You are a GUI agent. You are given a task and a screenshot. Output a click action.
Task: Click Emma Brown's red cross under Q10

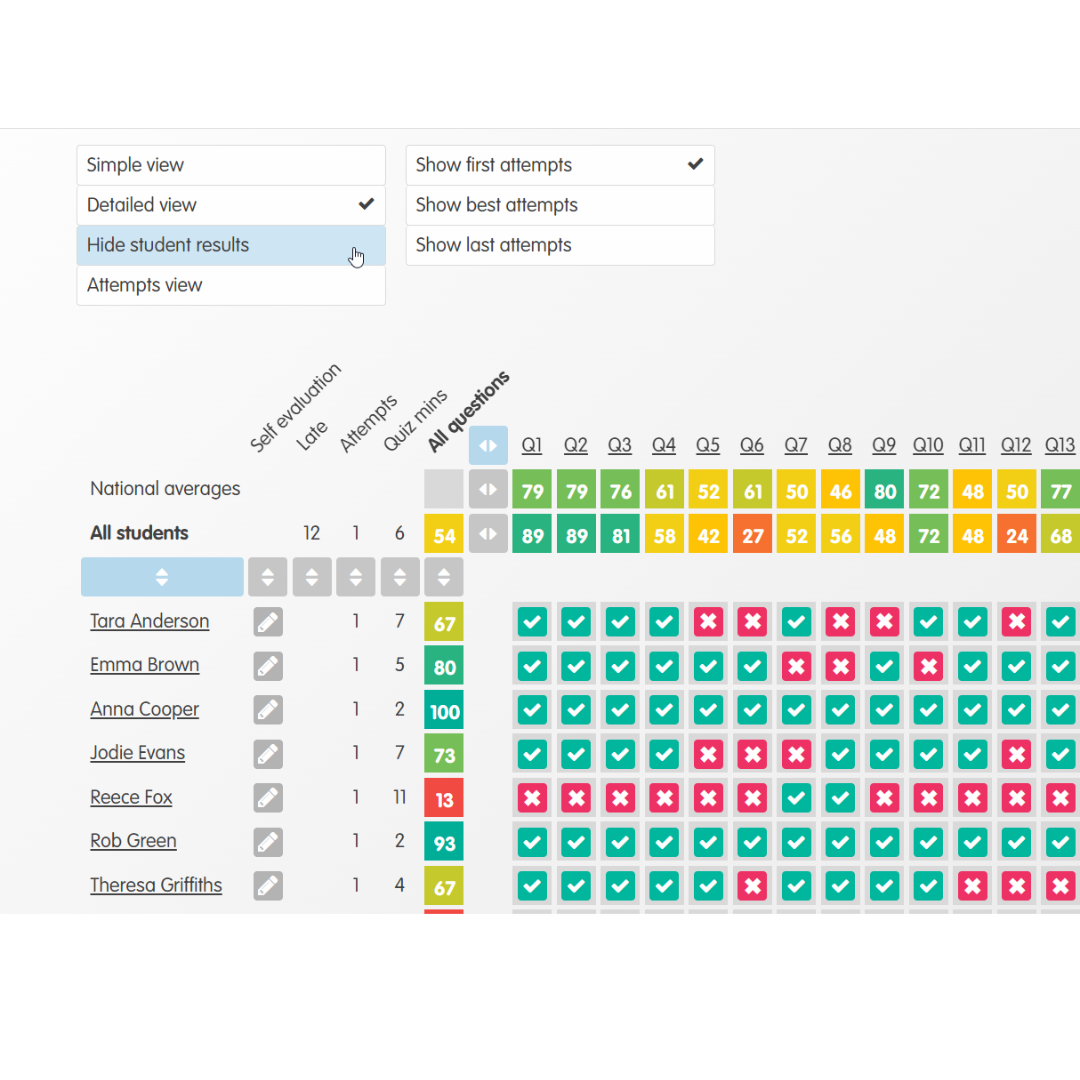click(928, 666)
